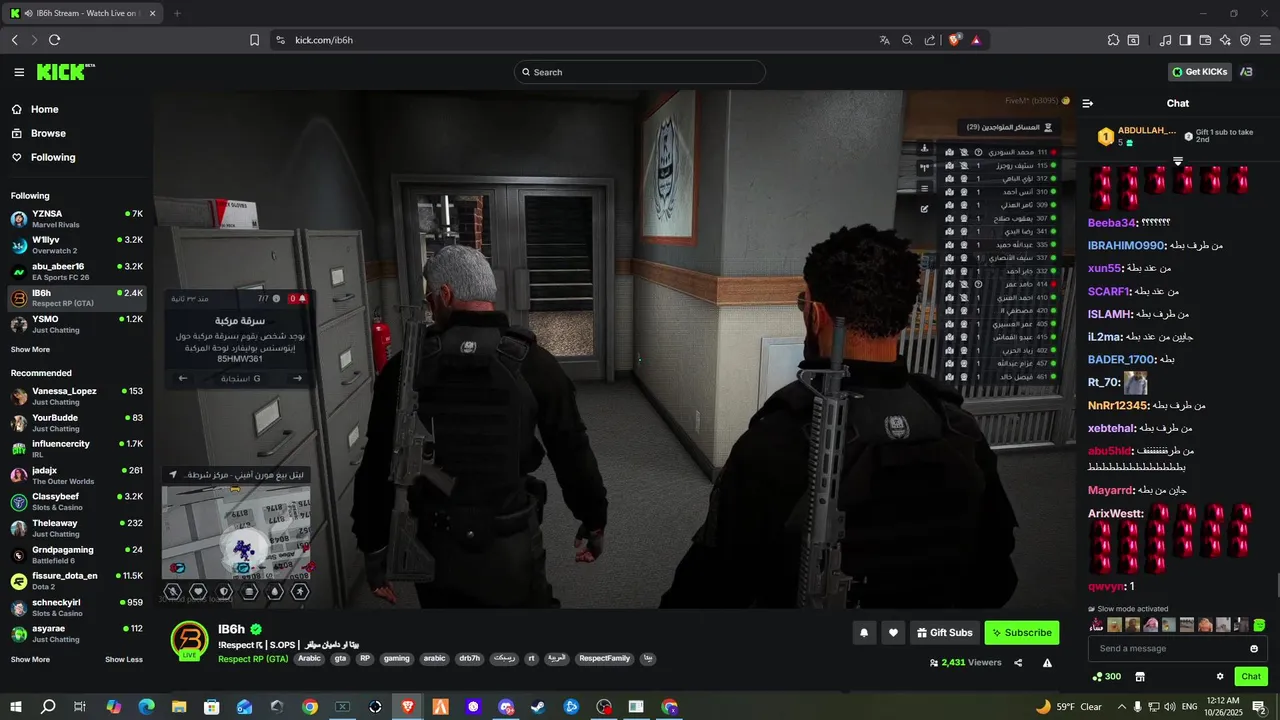Click the heart follow button
Screen dimensions: 1280x720
pos(893,632)
